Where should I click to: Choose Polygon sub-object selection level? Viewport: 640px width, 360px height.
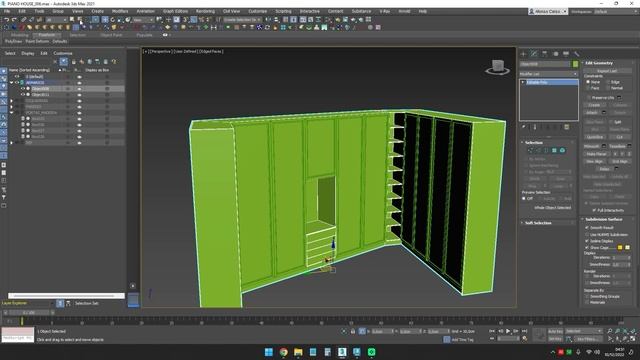(x=554, y=151)
